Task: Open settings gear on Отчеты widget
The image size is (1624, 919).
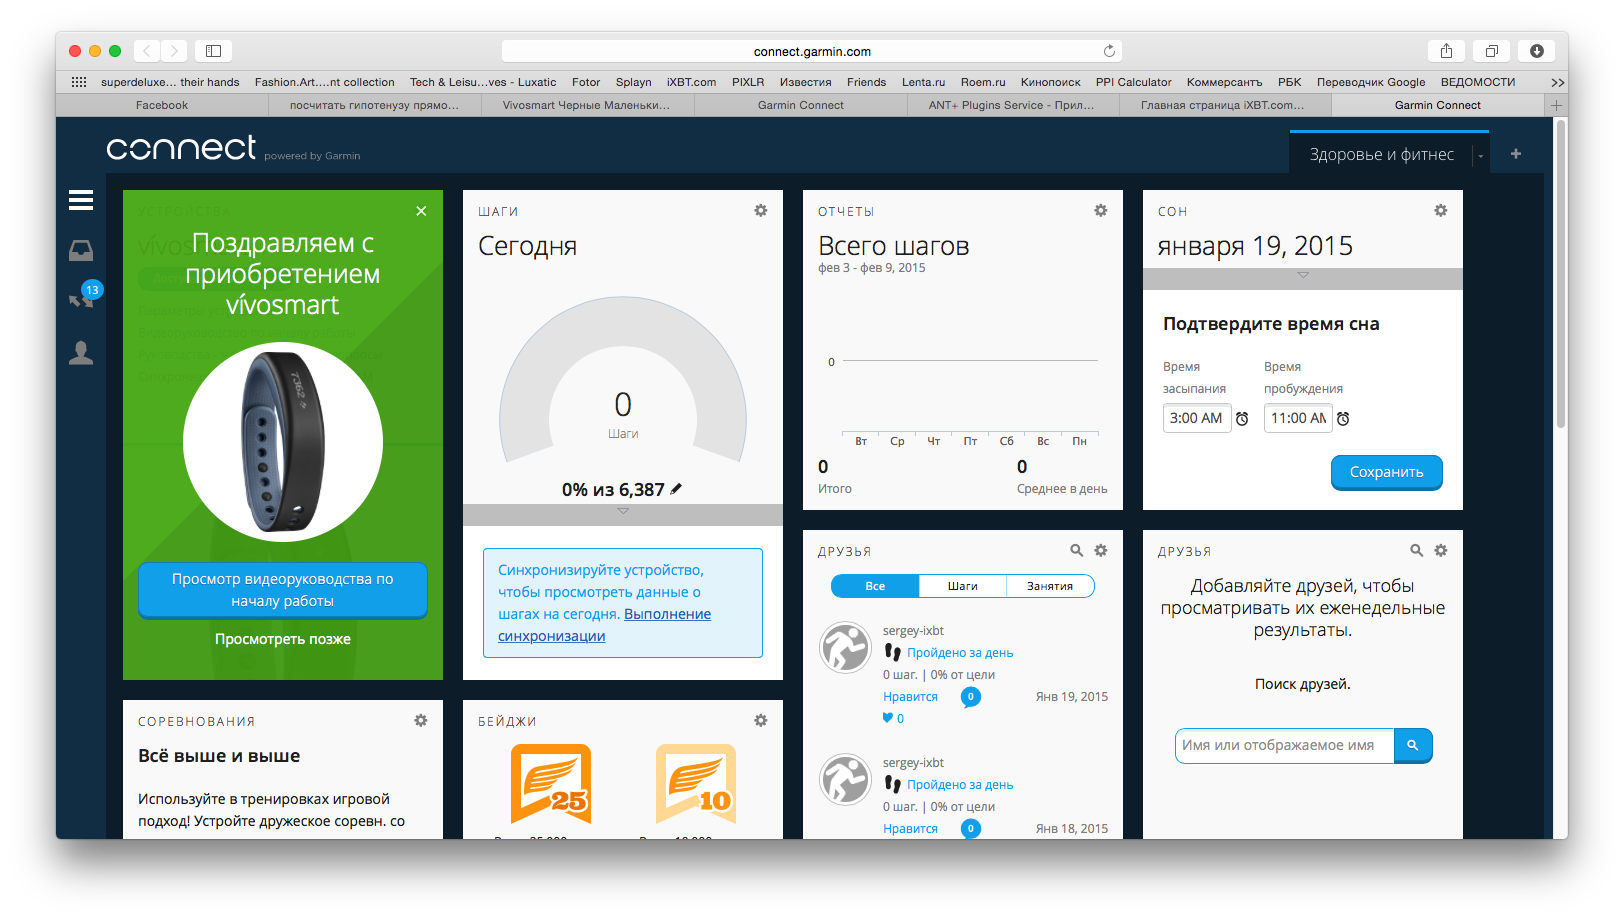Action: click(x=1101, y=211)
